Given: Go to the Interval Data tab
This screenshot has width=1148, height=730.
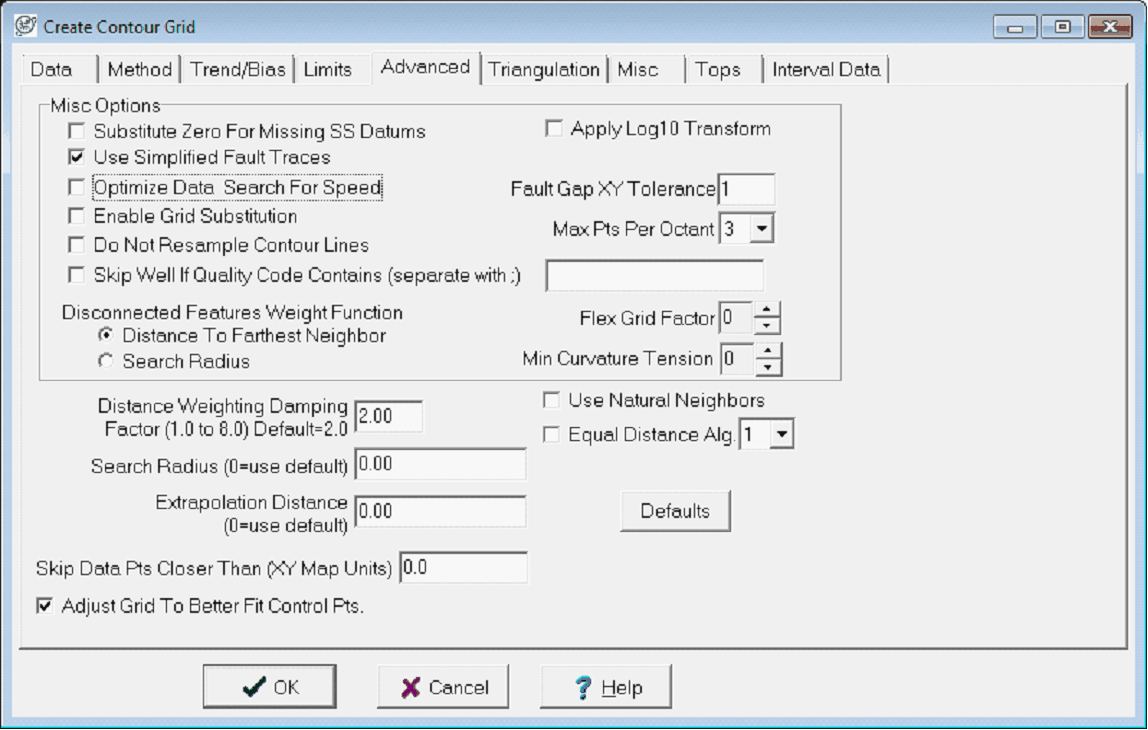Looking at the screenshot, I should [x=826, y=70].
